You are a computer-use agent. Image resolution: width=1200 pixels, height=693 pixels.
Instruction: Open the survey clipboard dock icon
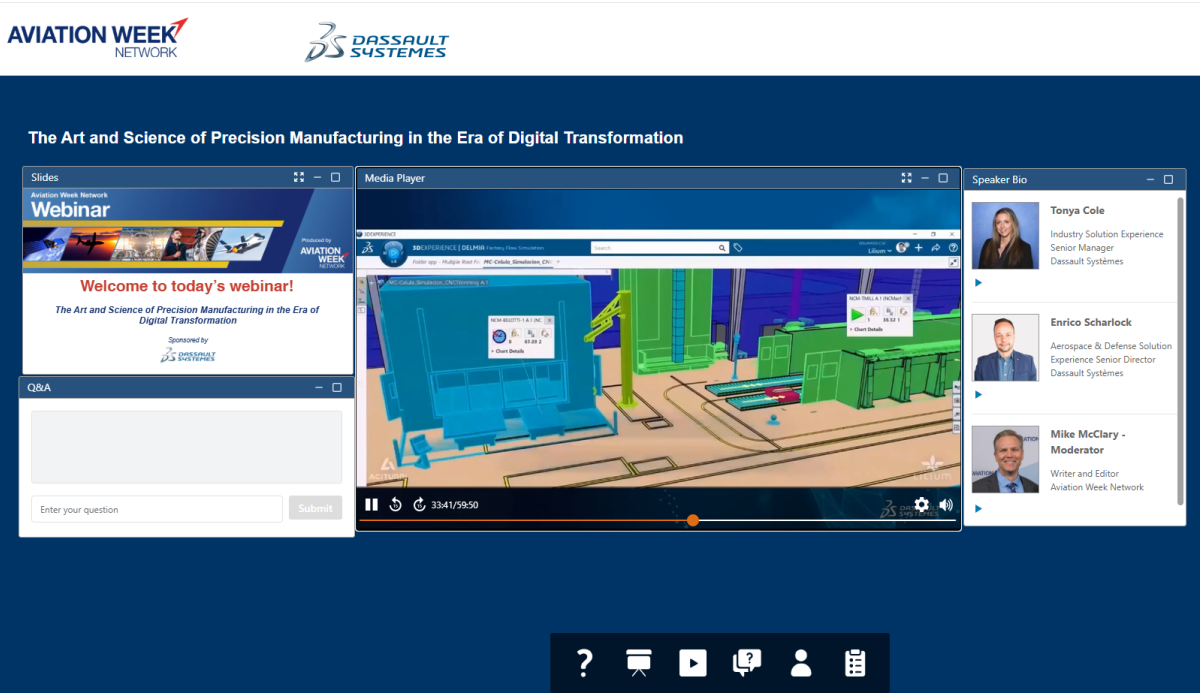point(854,663)
